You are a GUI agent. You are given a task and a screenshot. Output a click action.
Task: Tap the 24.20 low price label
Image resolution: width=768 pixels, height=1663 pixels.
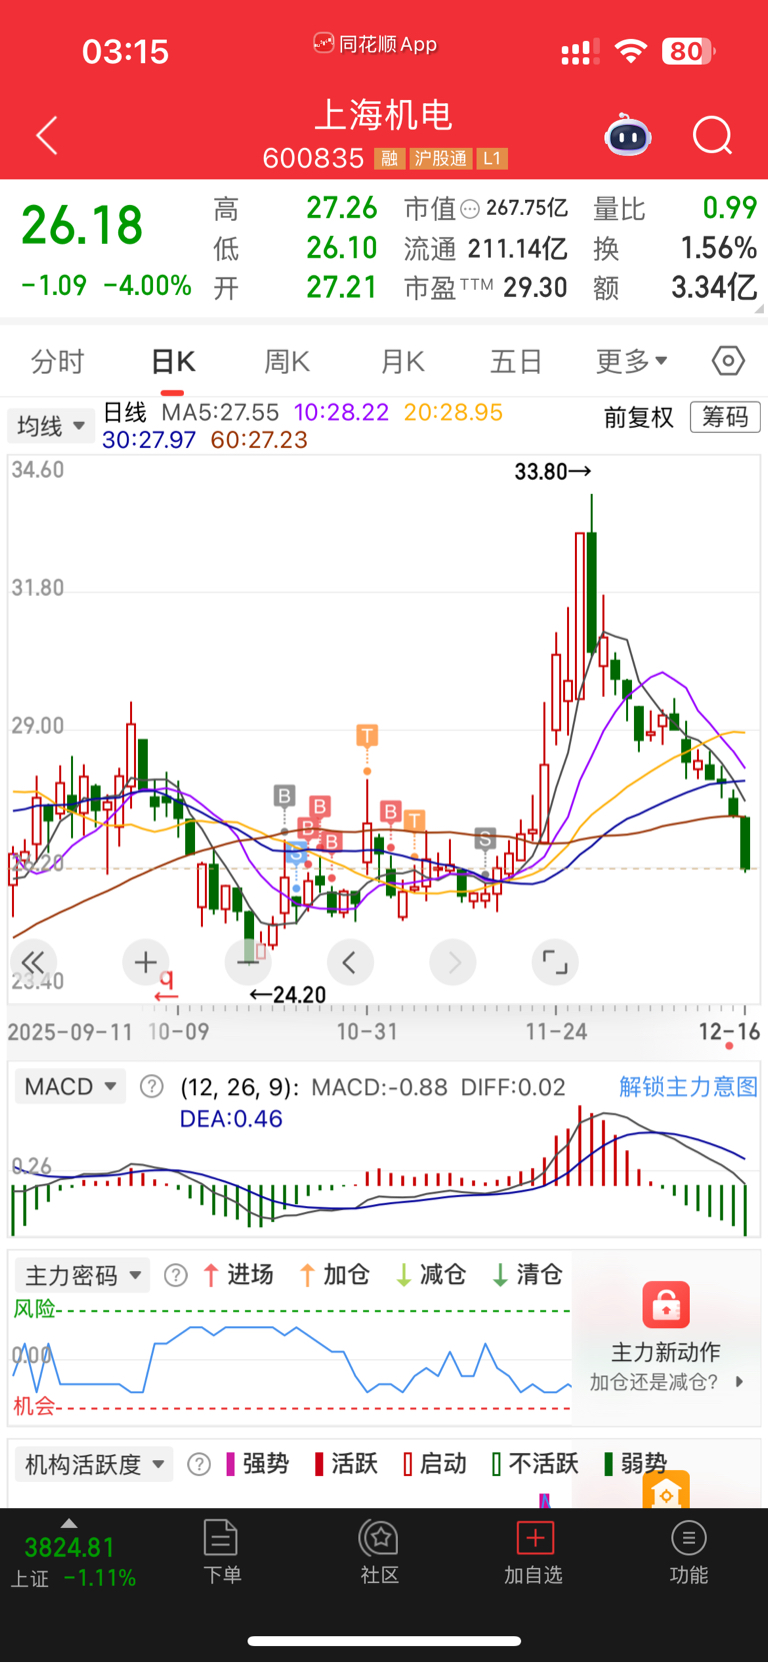(x=288, y=995)
